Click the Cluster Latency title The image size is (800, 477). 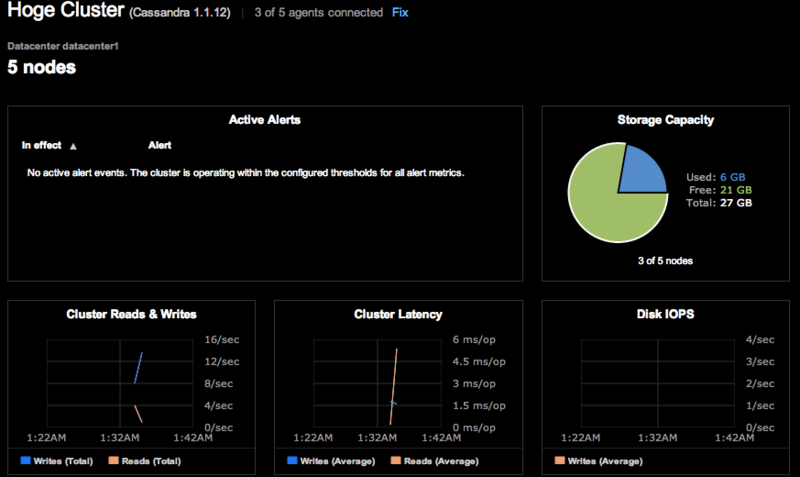398,314
